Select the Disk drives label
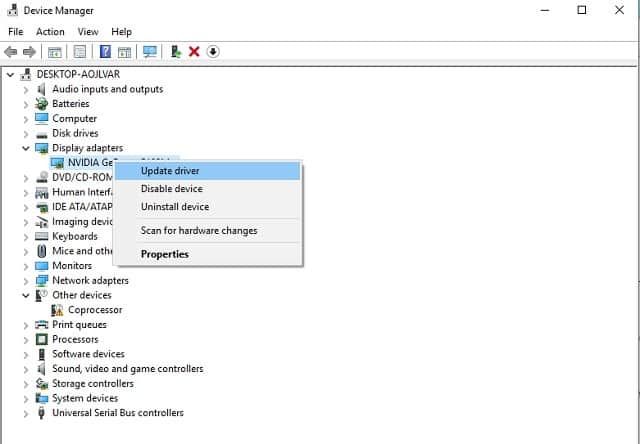Viewport: 640px width, 444px height. [75, 133]
